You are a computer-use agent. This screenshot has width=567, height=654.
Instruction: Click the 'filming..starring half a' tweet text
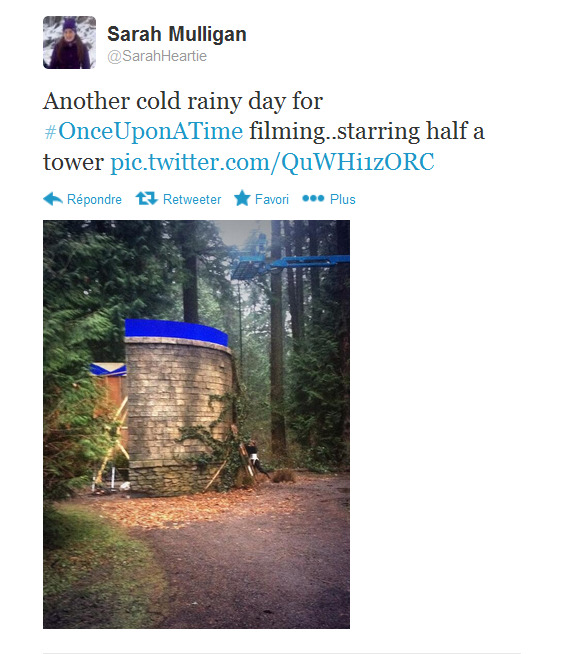click(x=367, y=131)
